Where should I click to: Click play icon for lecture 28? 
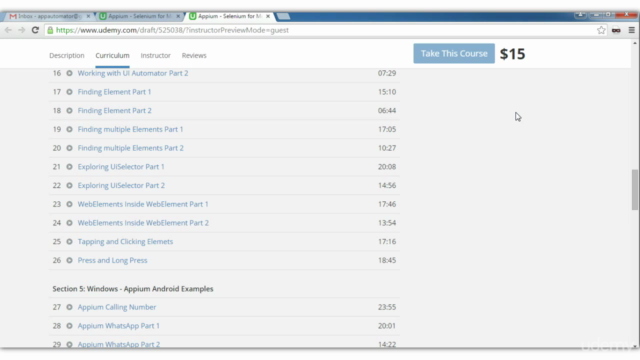tap(69, 326)
